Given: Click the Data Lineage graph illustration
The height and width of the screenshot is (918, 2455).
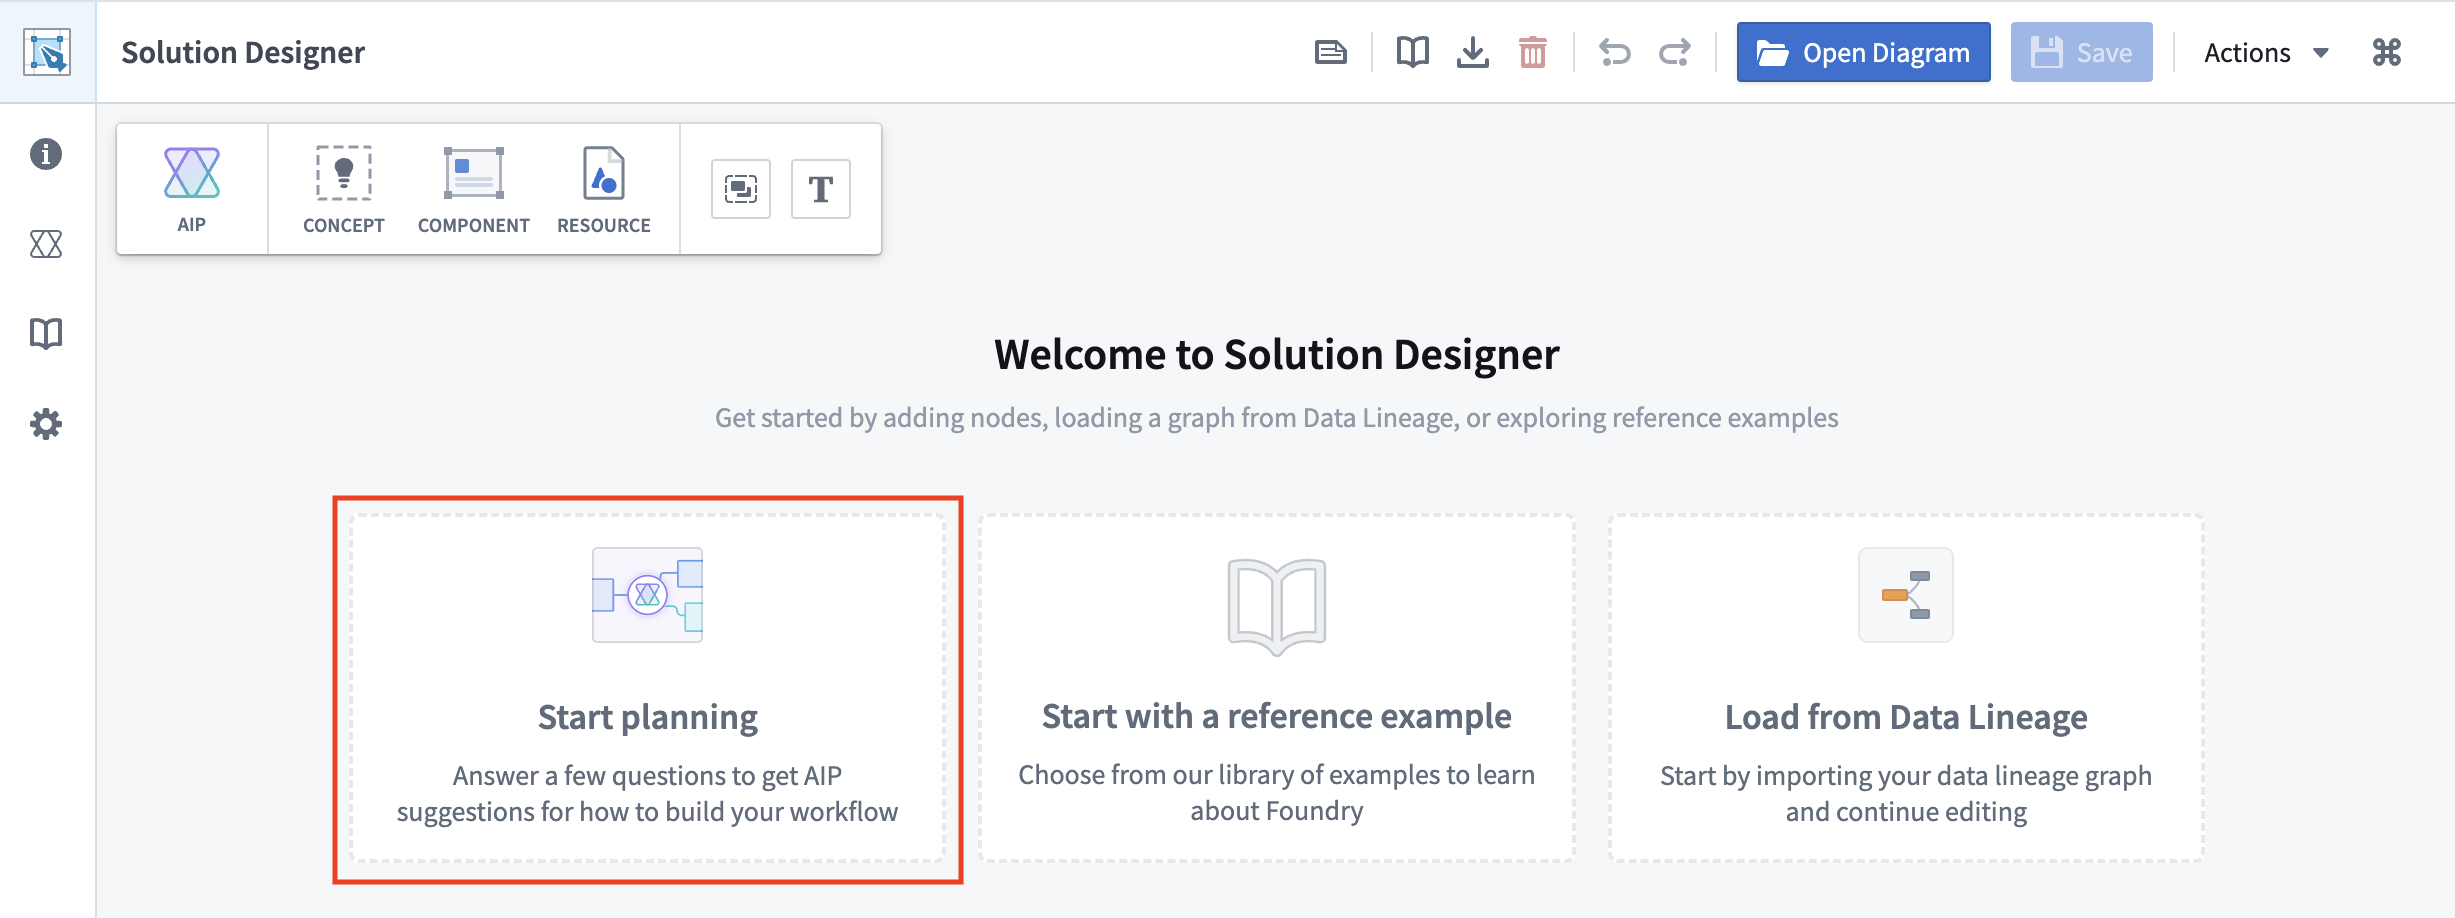Looking at the screenshot, I should 1906,595.
